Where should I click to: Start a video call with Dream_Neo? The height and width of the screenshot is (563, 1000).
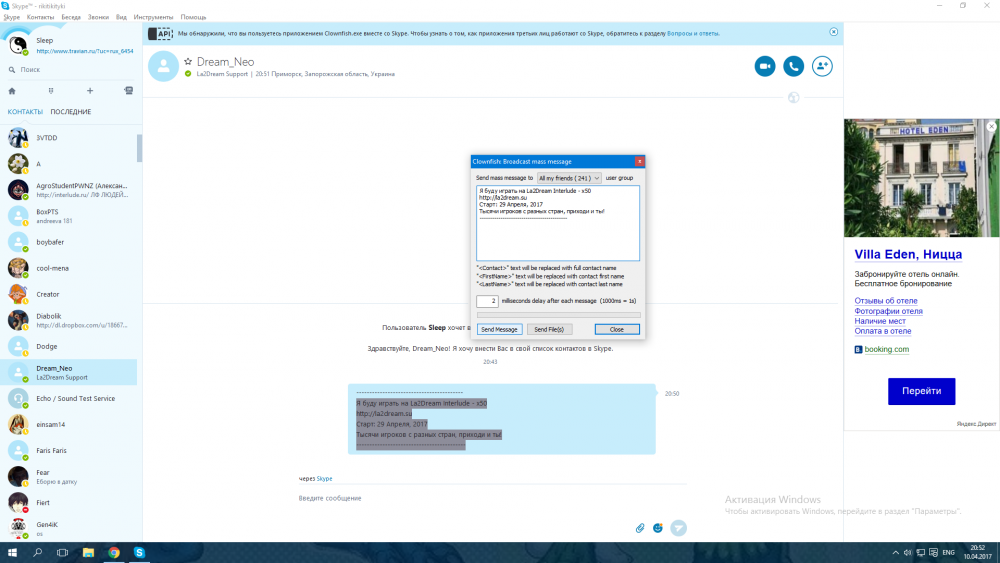click(x=765, y=66)
